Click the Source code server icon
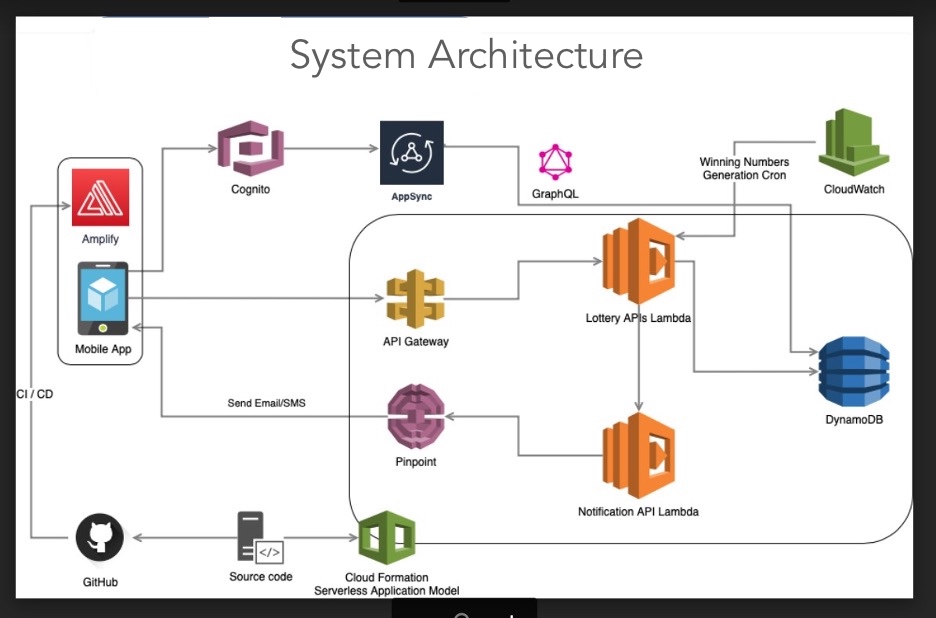The image size is (936, 618). click(260, 537)
